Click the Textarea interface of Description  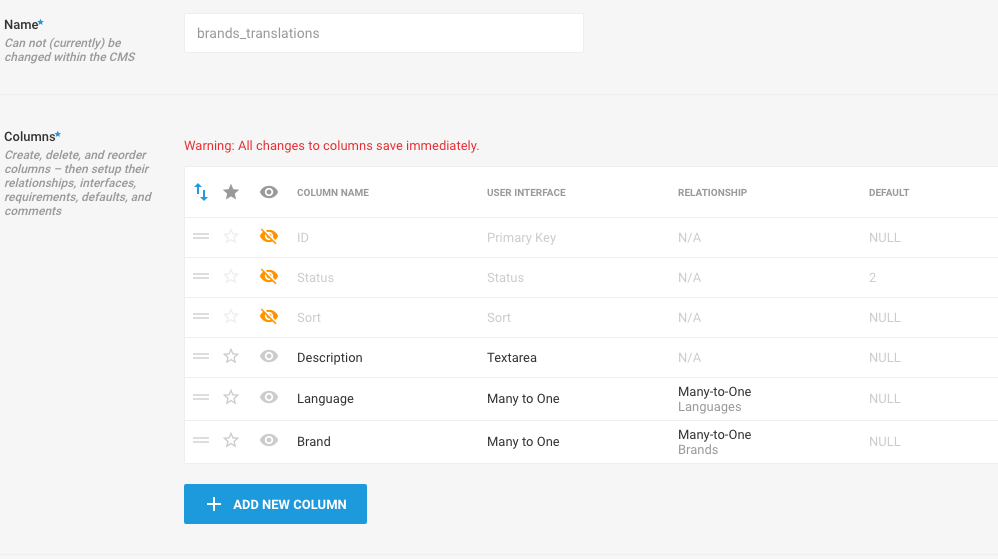pos(512,358)
